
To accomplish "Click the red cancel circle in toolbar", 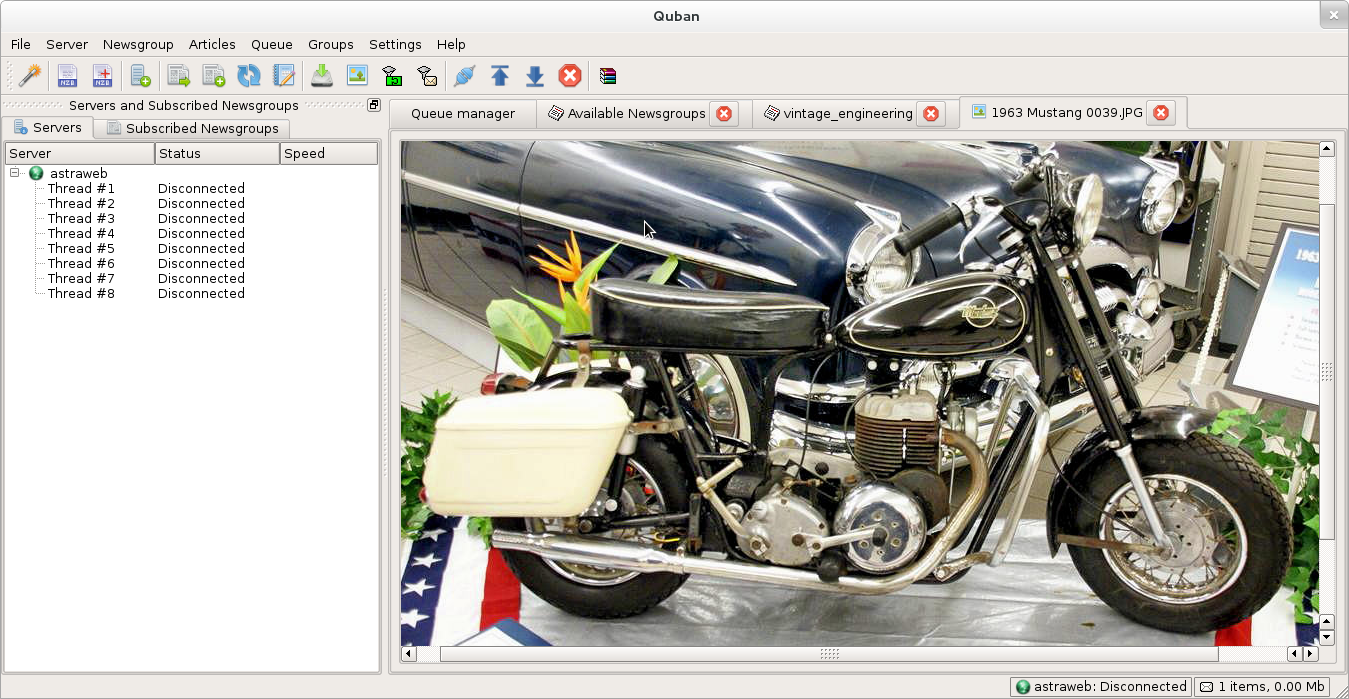I will coord(570,75).
